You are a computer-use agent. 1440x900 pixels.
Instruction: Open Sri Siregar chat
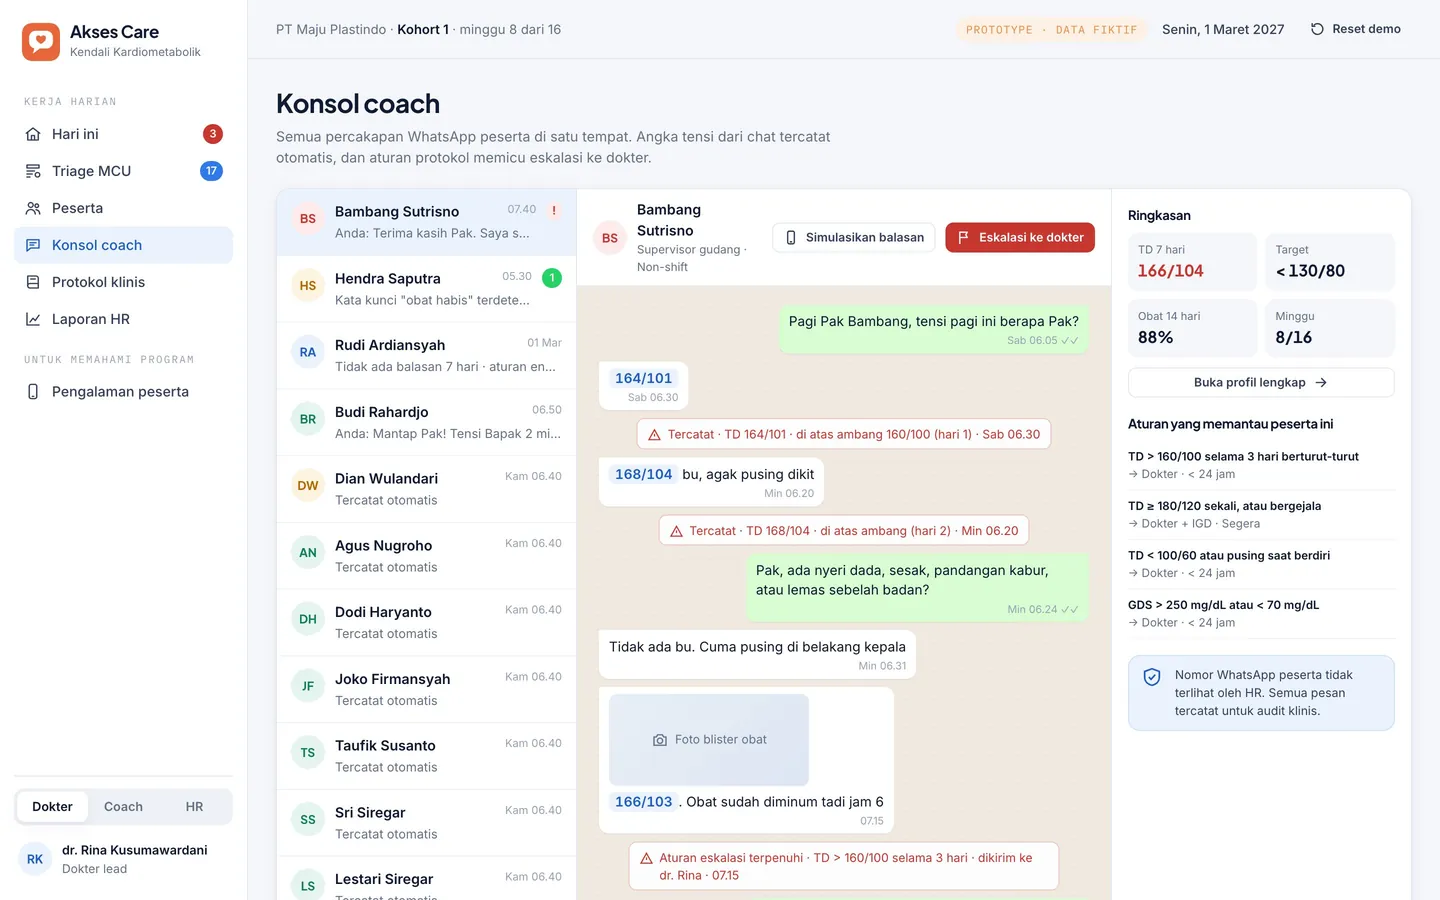[x=426, y=823]
